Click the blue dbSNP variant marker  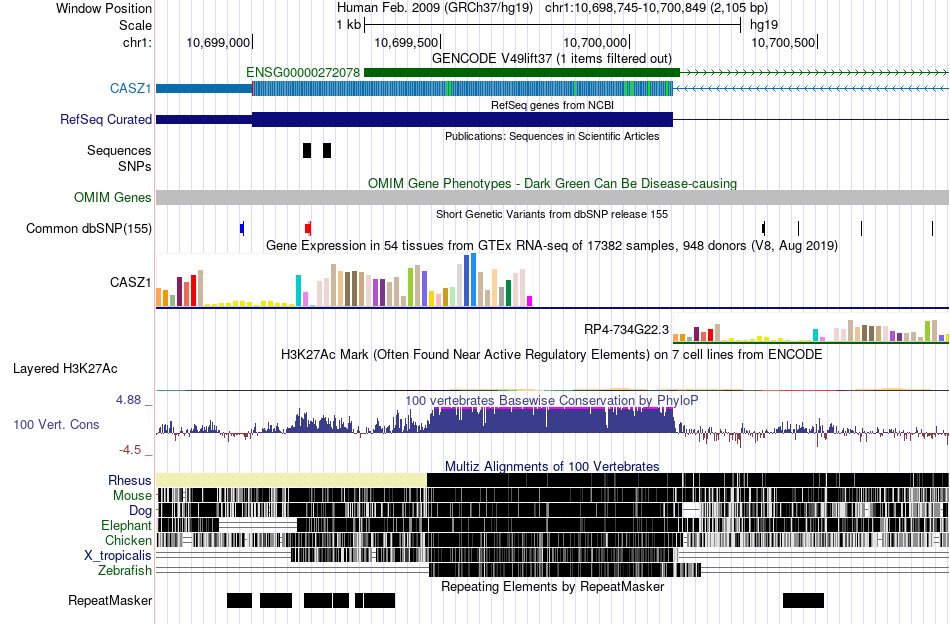pos(242,228)
